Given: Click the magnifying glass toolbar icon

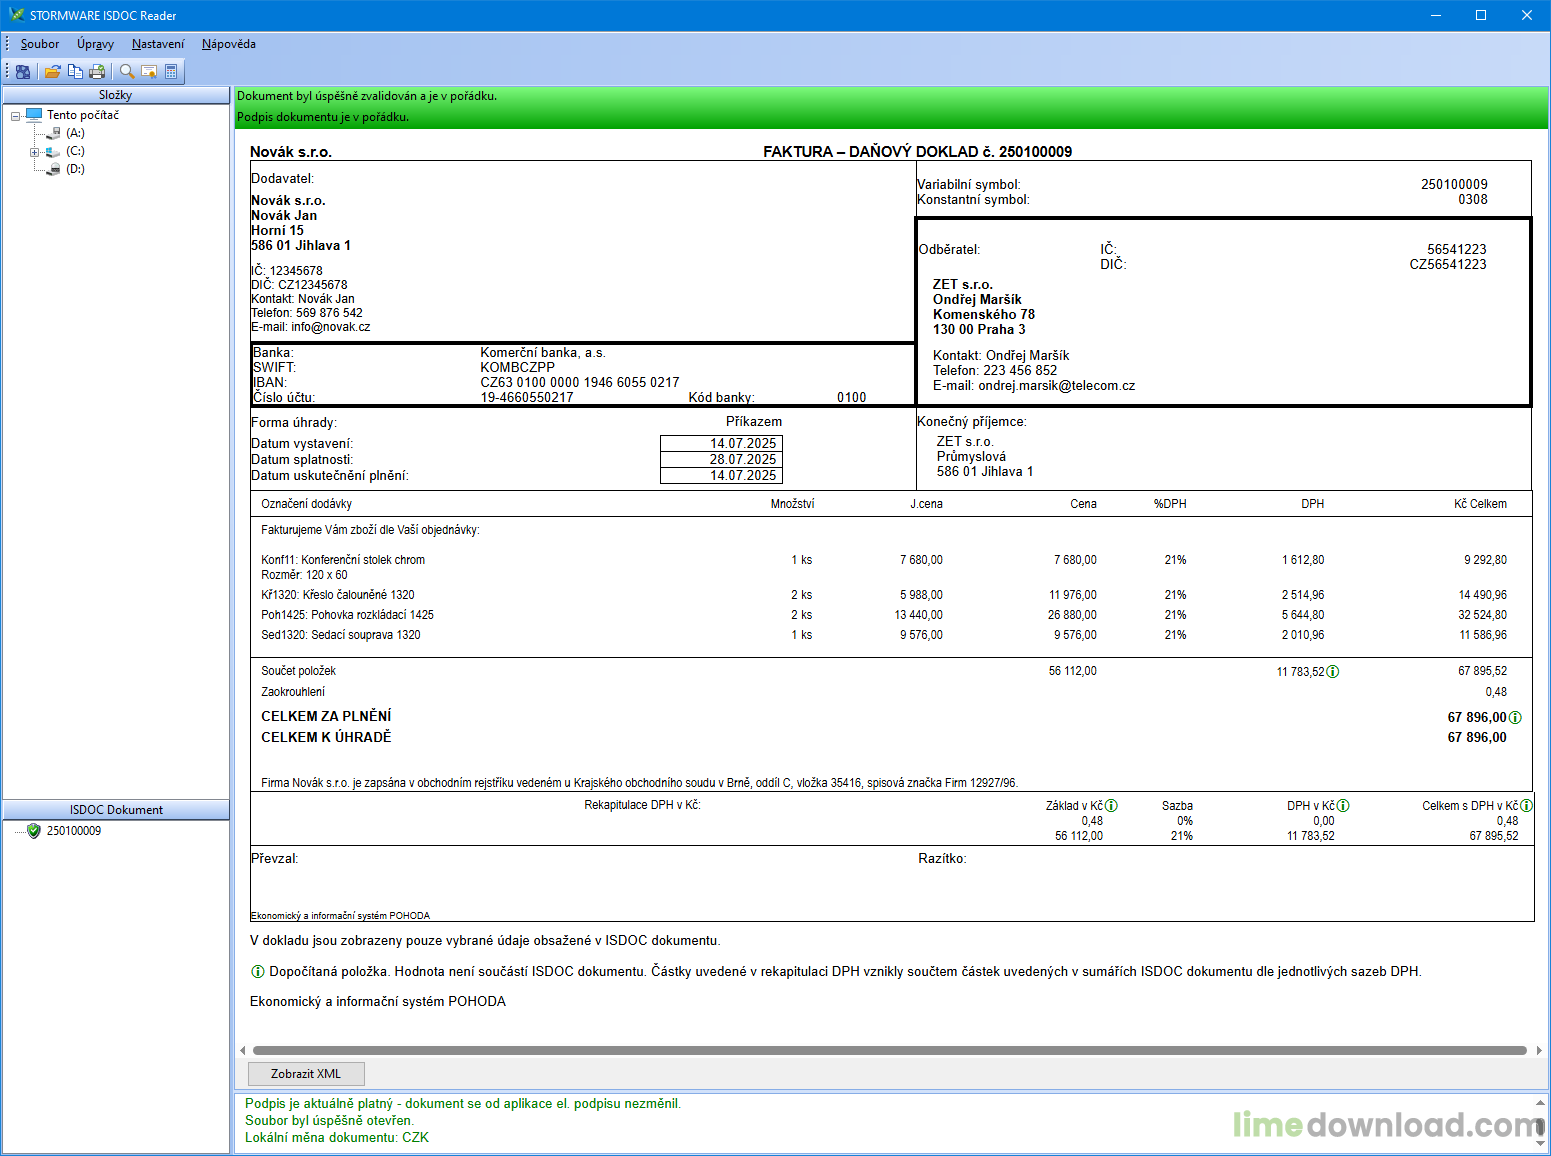Looking at the screenshot, I should 127,71.
